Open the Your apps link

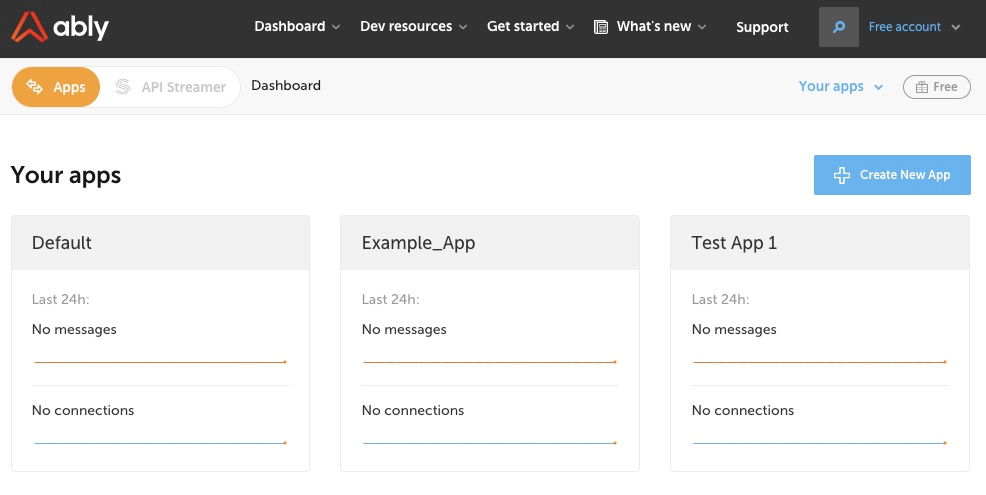831,87
